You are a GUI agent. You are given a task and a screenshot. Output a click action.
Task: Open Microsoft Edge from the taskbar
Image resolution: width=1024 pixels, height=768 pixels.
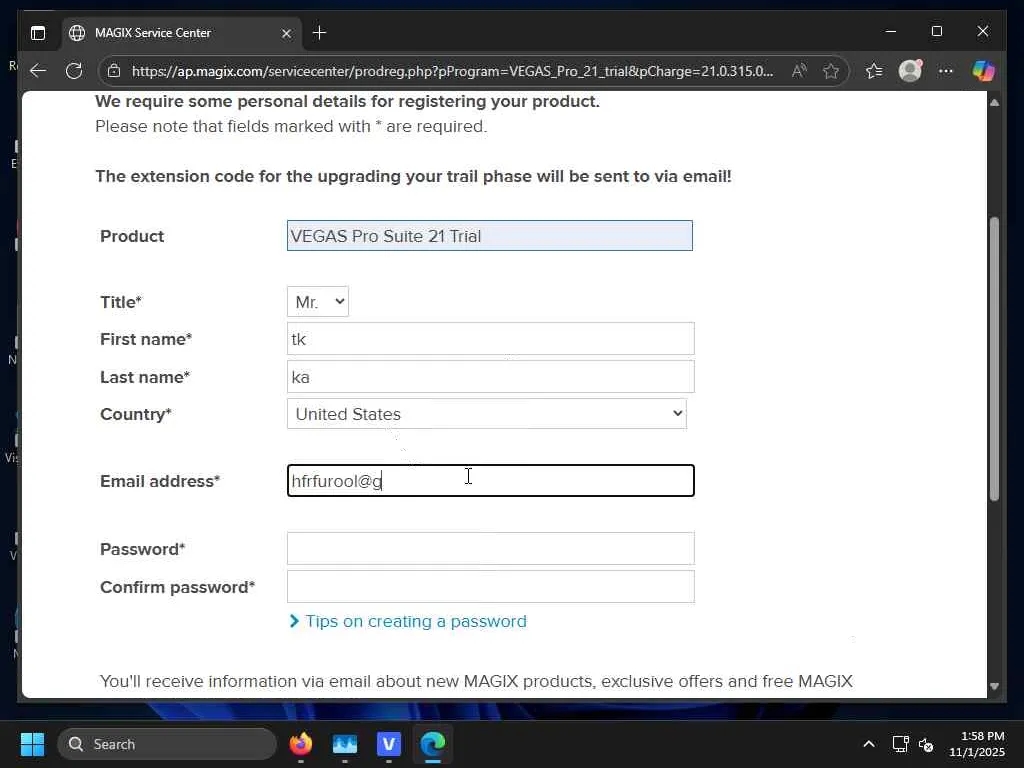coord(432,744)
